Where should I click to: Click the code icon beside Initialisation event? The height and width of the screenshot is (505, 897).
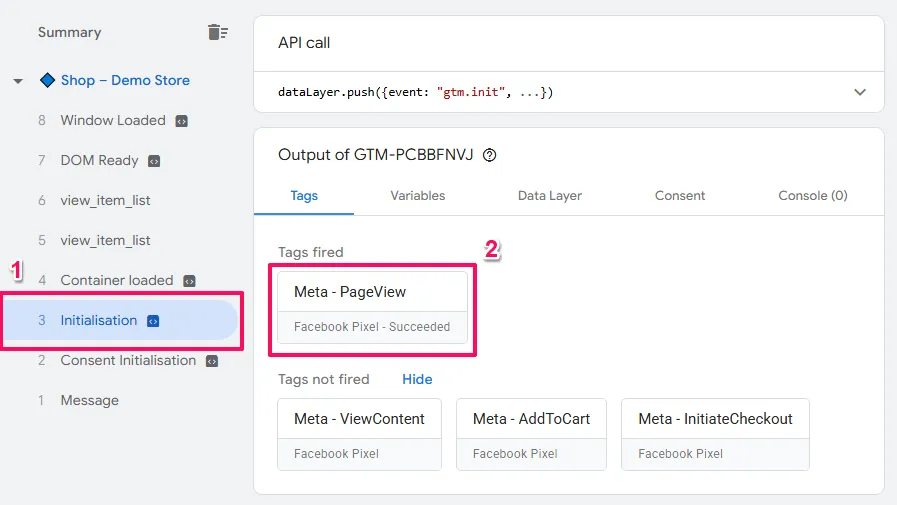[153, 321]
